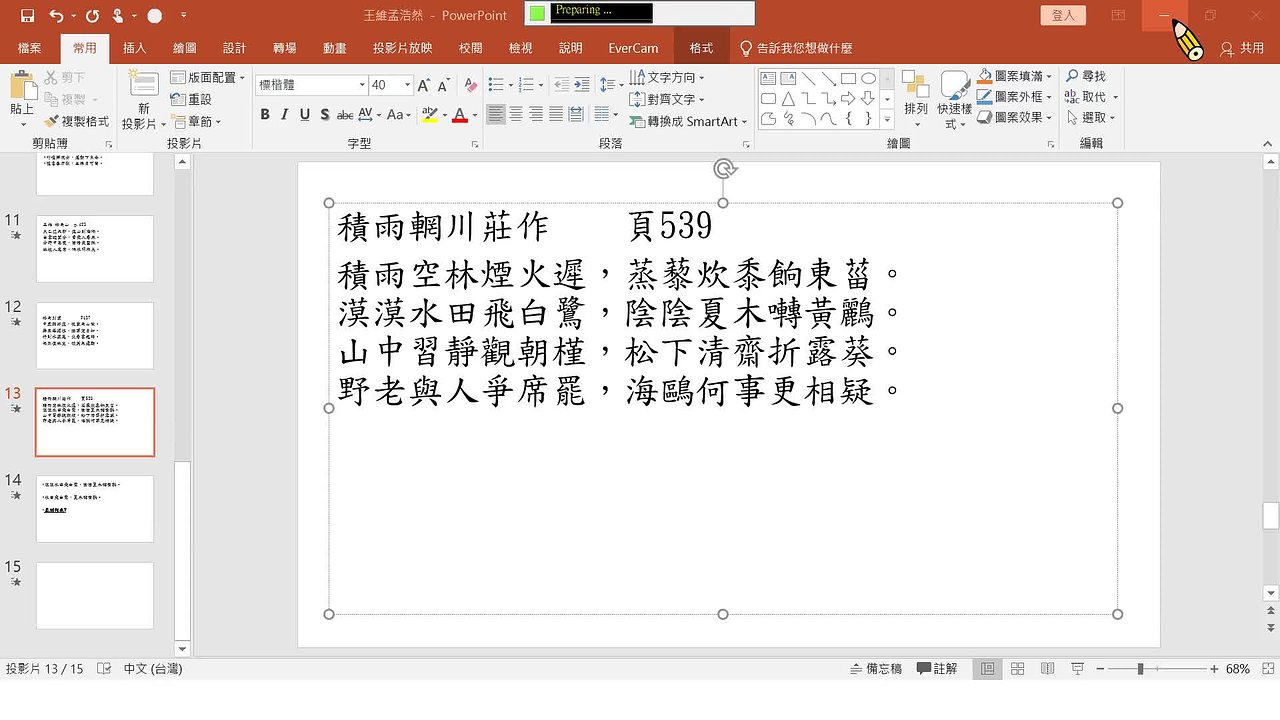Open the 檔案 file tab
Viewport: 1280px width, 720px height.
coord(30,48)
